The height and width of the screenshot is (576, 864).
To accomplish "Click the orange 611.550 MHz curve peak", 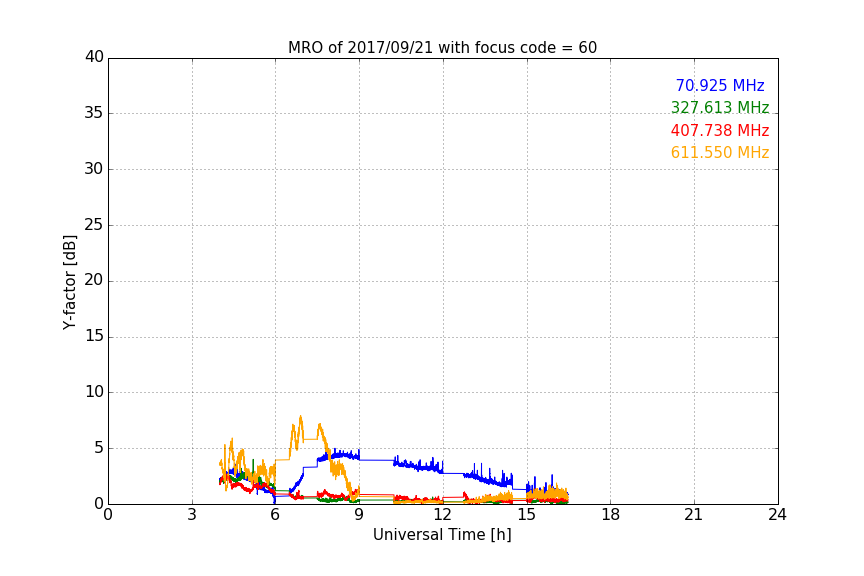I will [x=300, y=418].
